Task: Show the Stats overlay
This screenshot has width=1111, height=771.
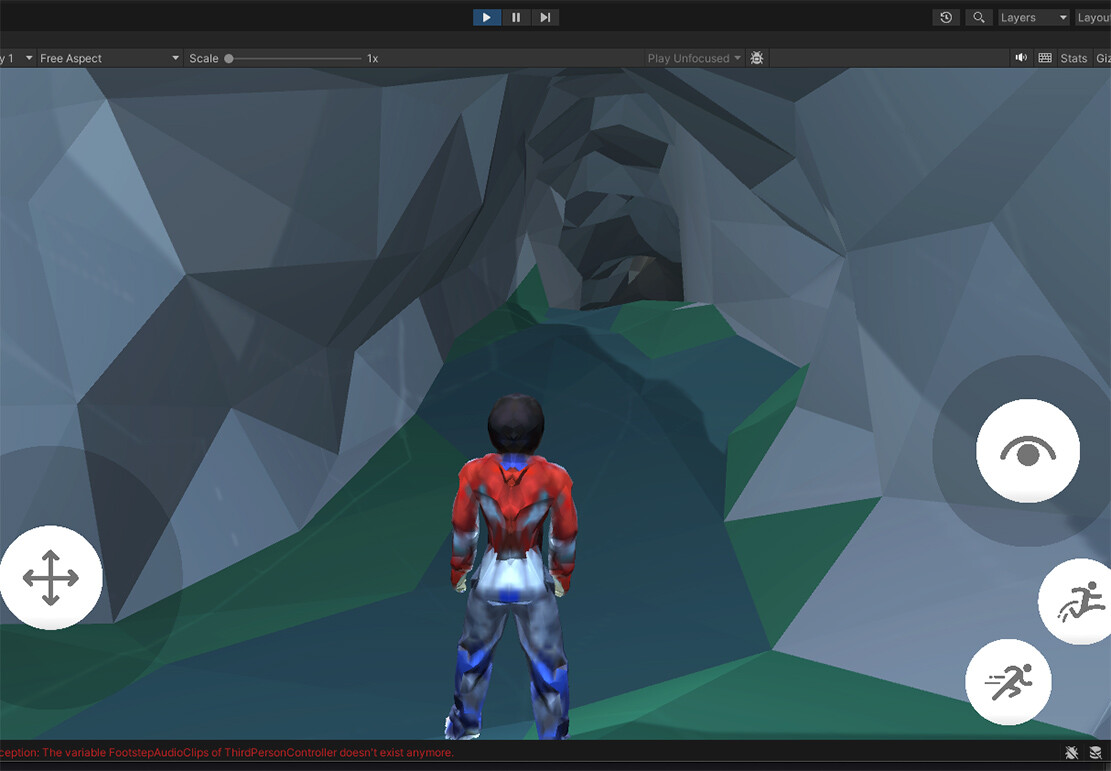Action: pos(1073,58)
